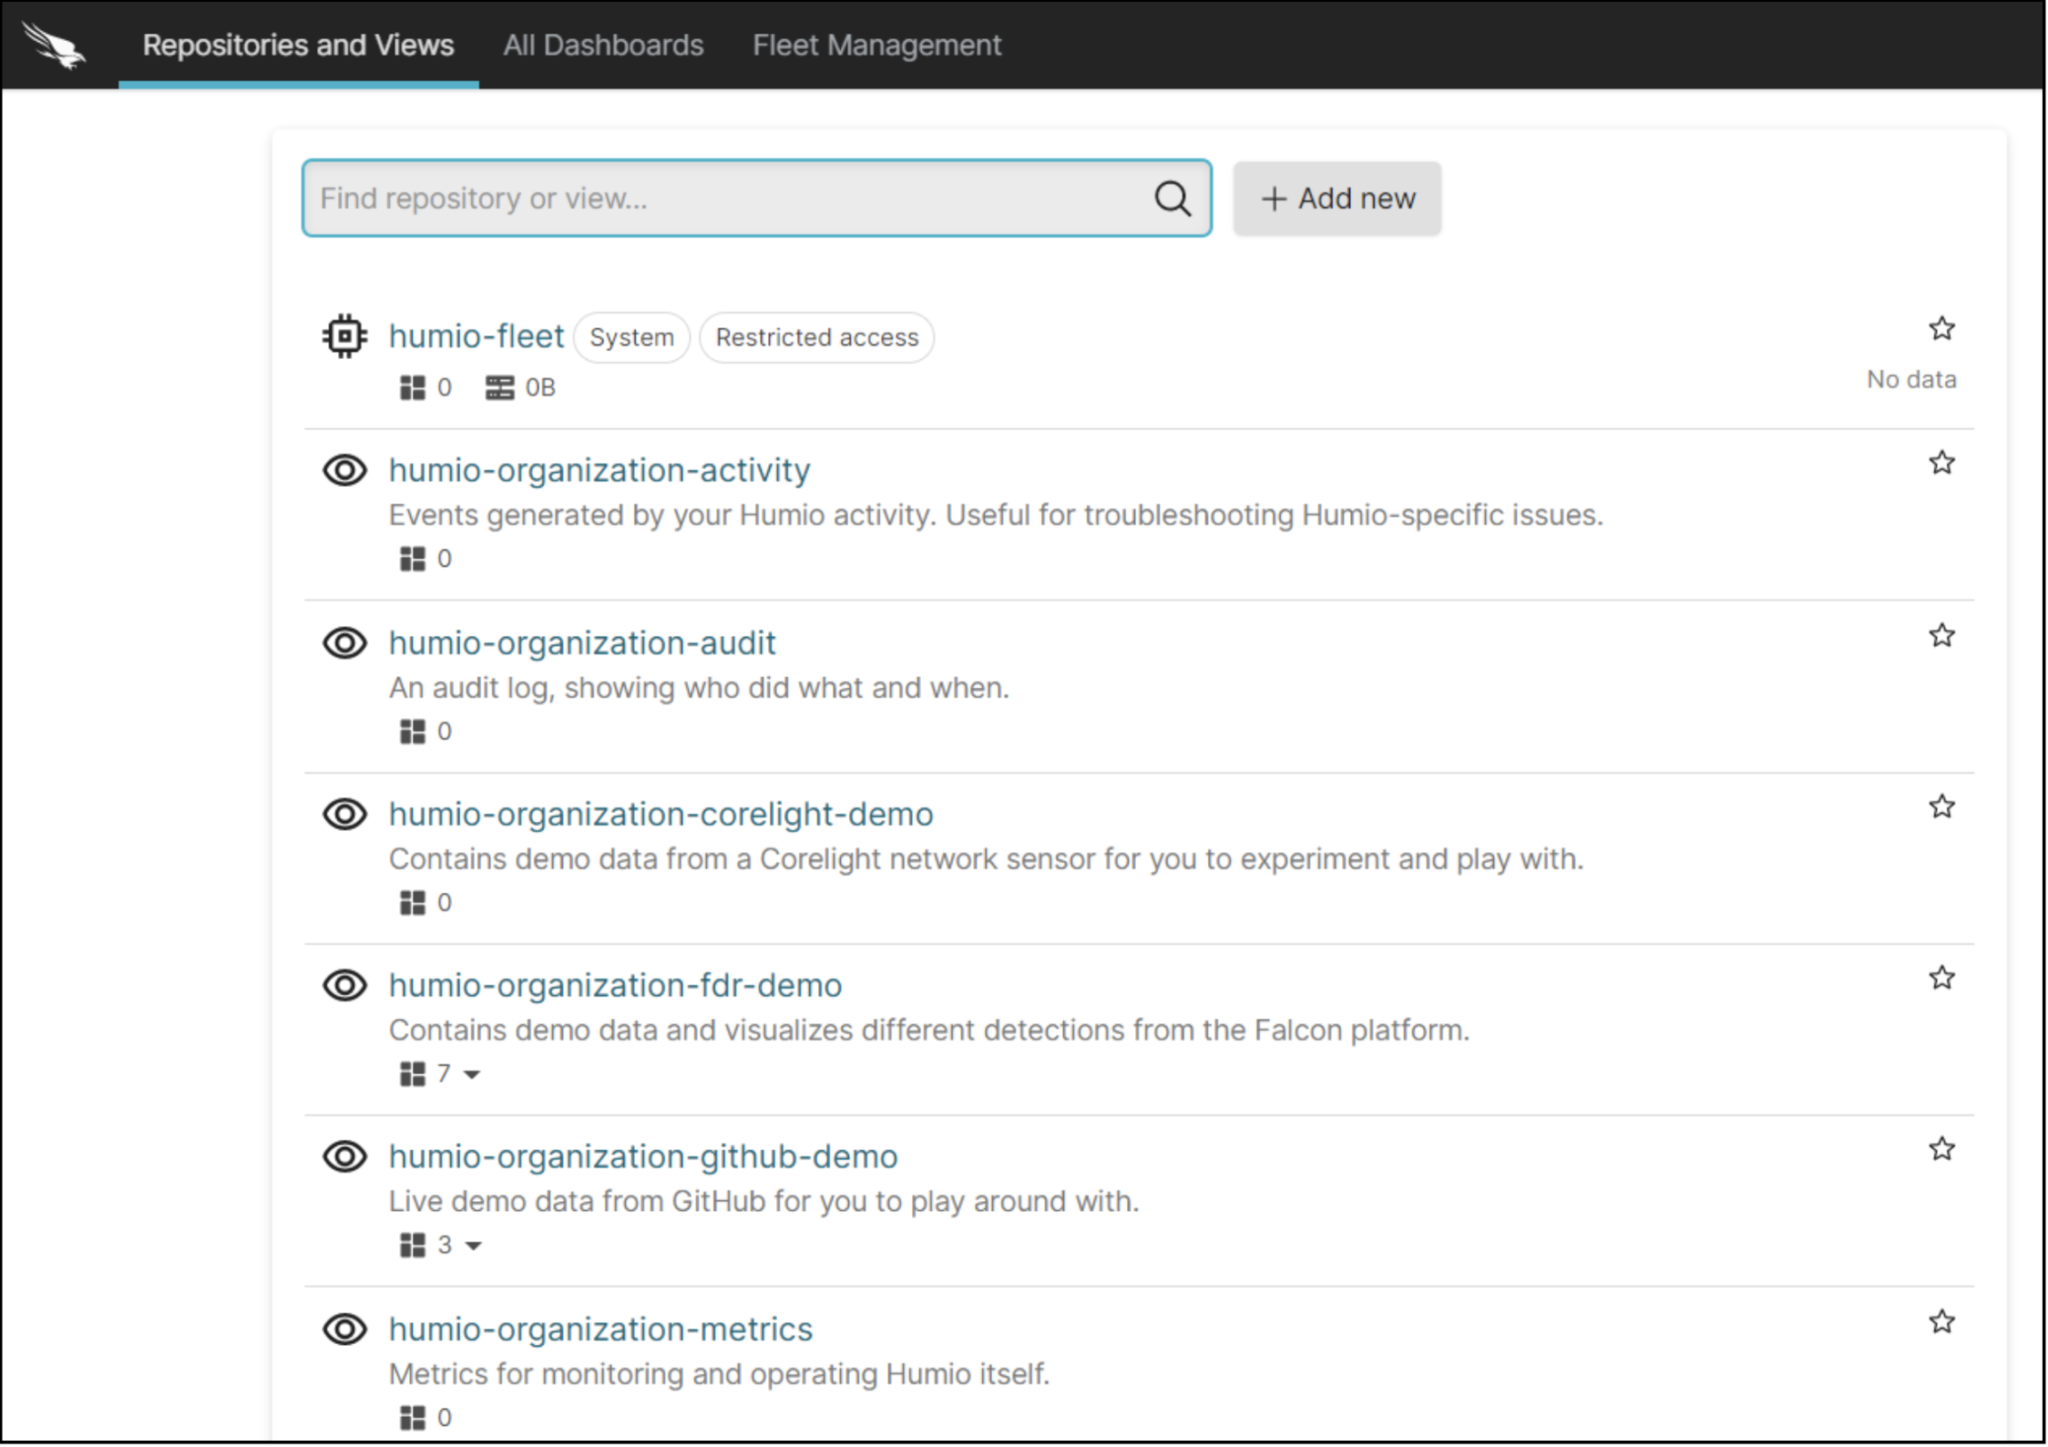Click the eye icon beside humio-organization-fdr-demo
The image size is (2048, 1447).
point(345,985)
